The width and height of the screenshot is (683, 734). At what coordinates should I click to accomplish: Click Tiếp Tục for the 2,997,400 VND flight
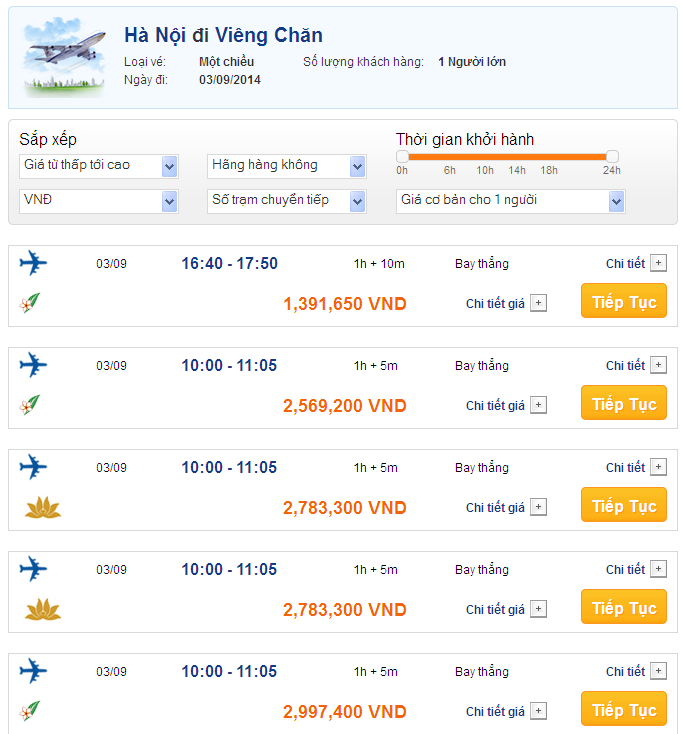624,710
